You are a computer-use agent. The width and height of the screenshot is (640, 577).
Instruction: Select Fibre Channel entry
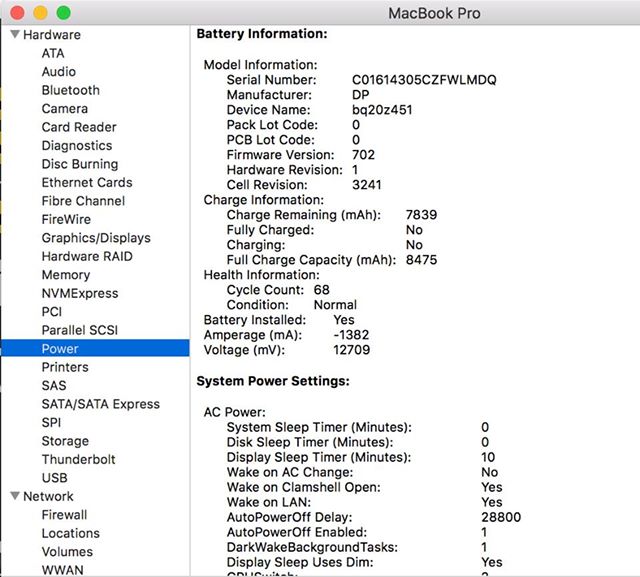point(83,201)
